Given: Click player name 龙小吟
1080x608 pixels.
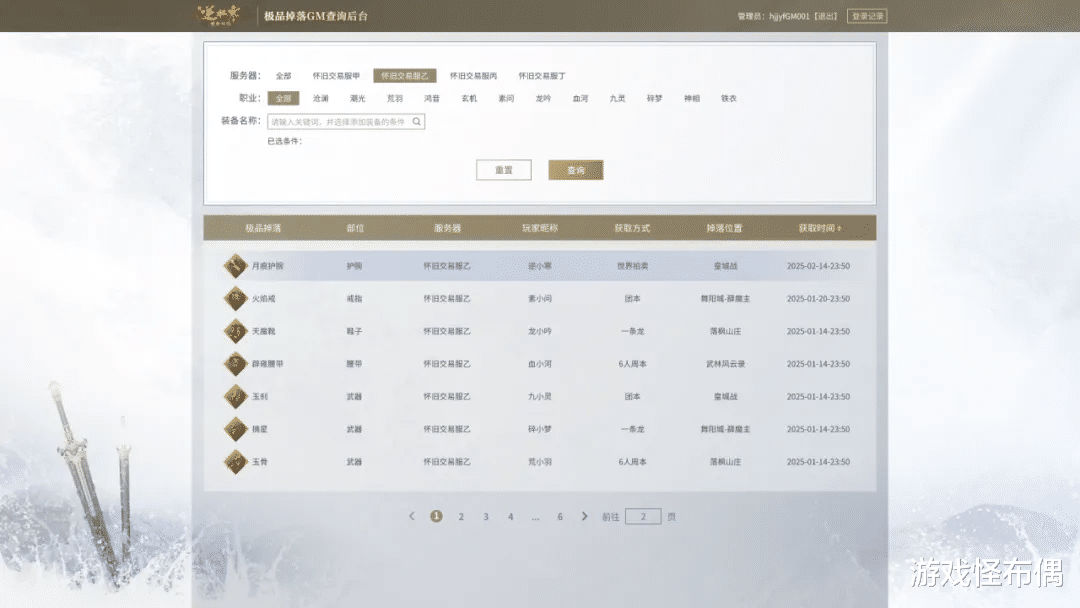Looking at the screenshot, I should pyautogui.click(x=540, y=331).
